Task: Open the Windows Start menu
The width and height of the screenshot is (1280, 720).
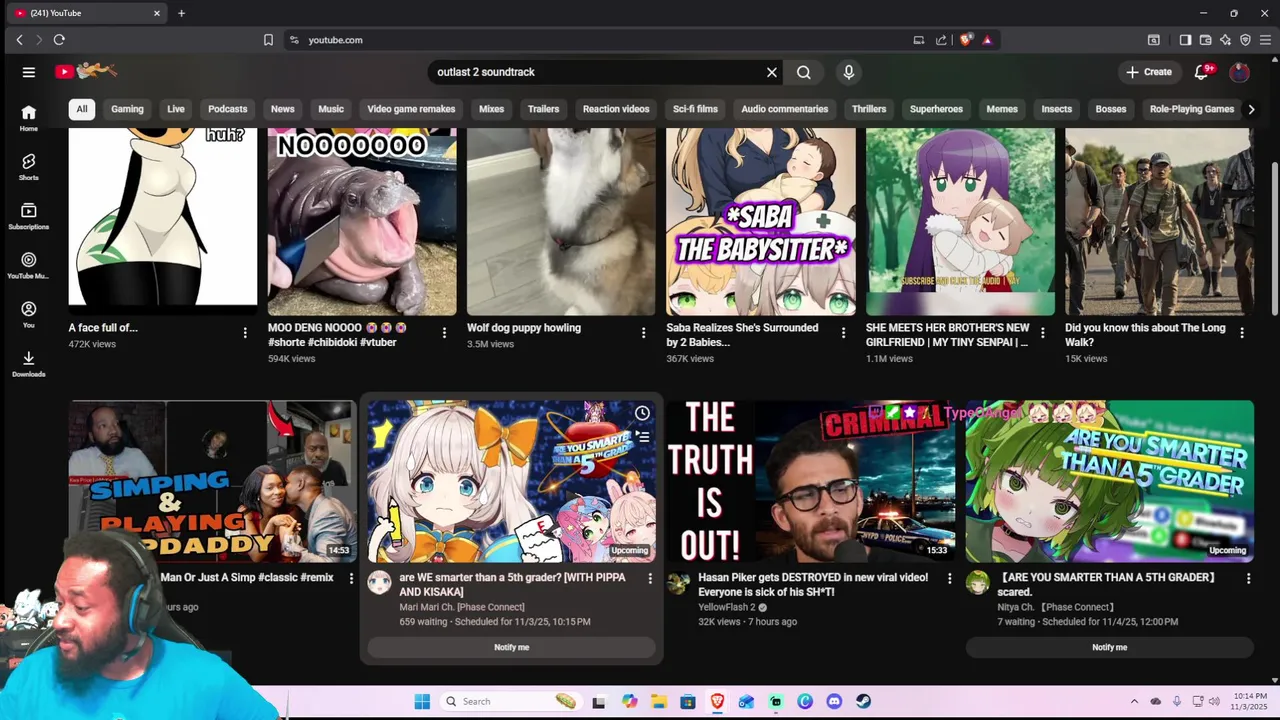Action: 422,701
